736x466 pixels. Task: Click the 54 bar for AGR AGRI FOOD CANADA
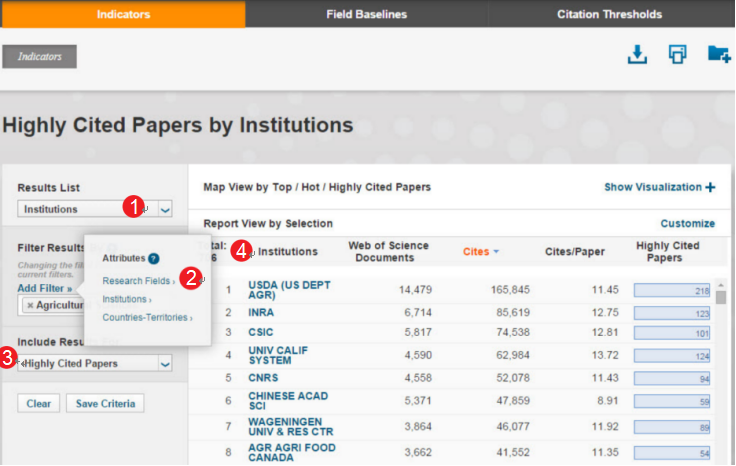point(672,453)
